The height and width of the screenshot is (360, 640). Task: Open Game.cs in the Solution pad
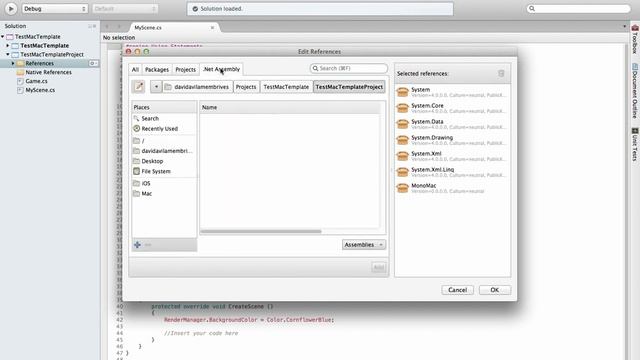pyautogui.click(x=36, y=81)
